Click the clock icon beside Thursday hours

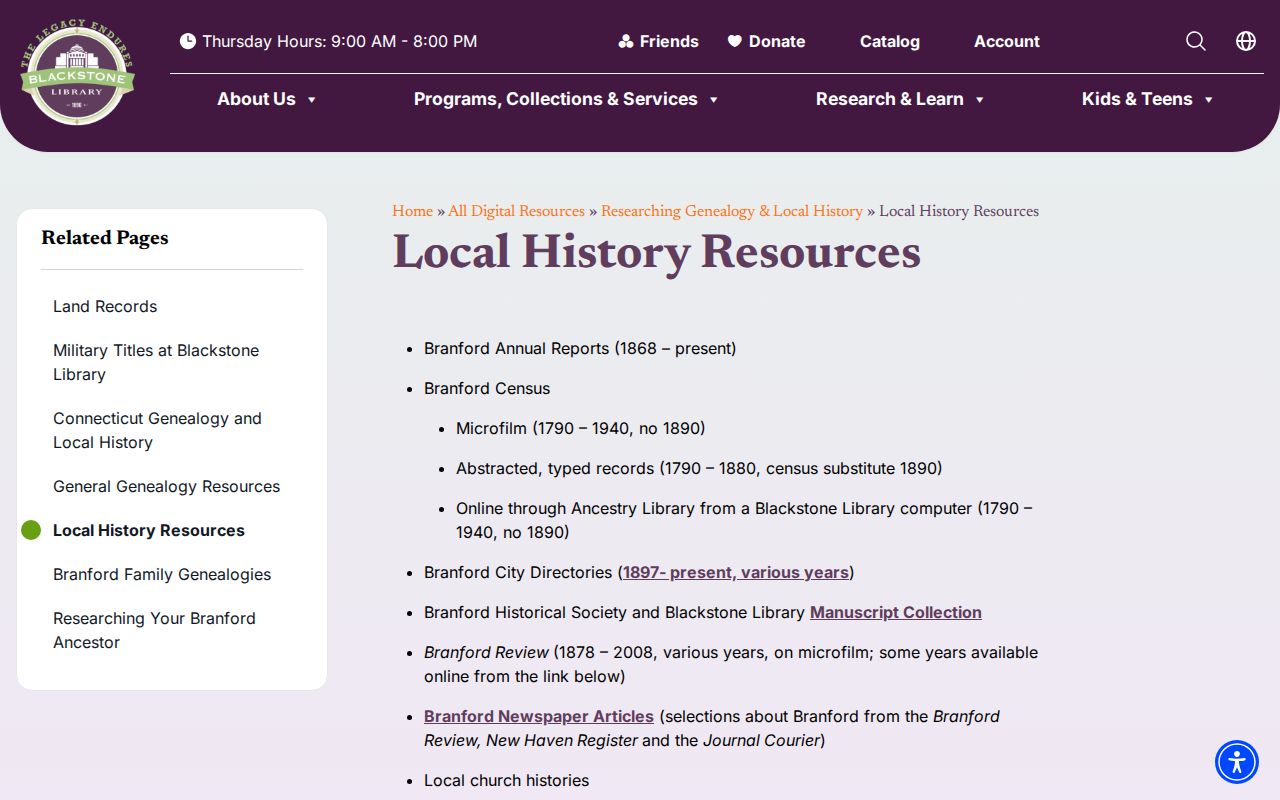188,41
